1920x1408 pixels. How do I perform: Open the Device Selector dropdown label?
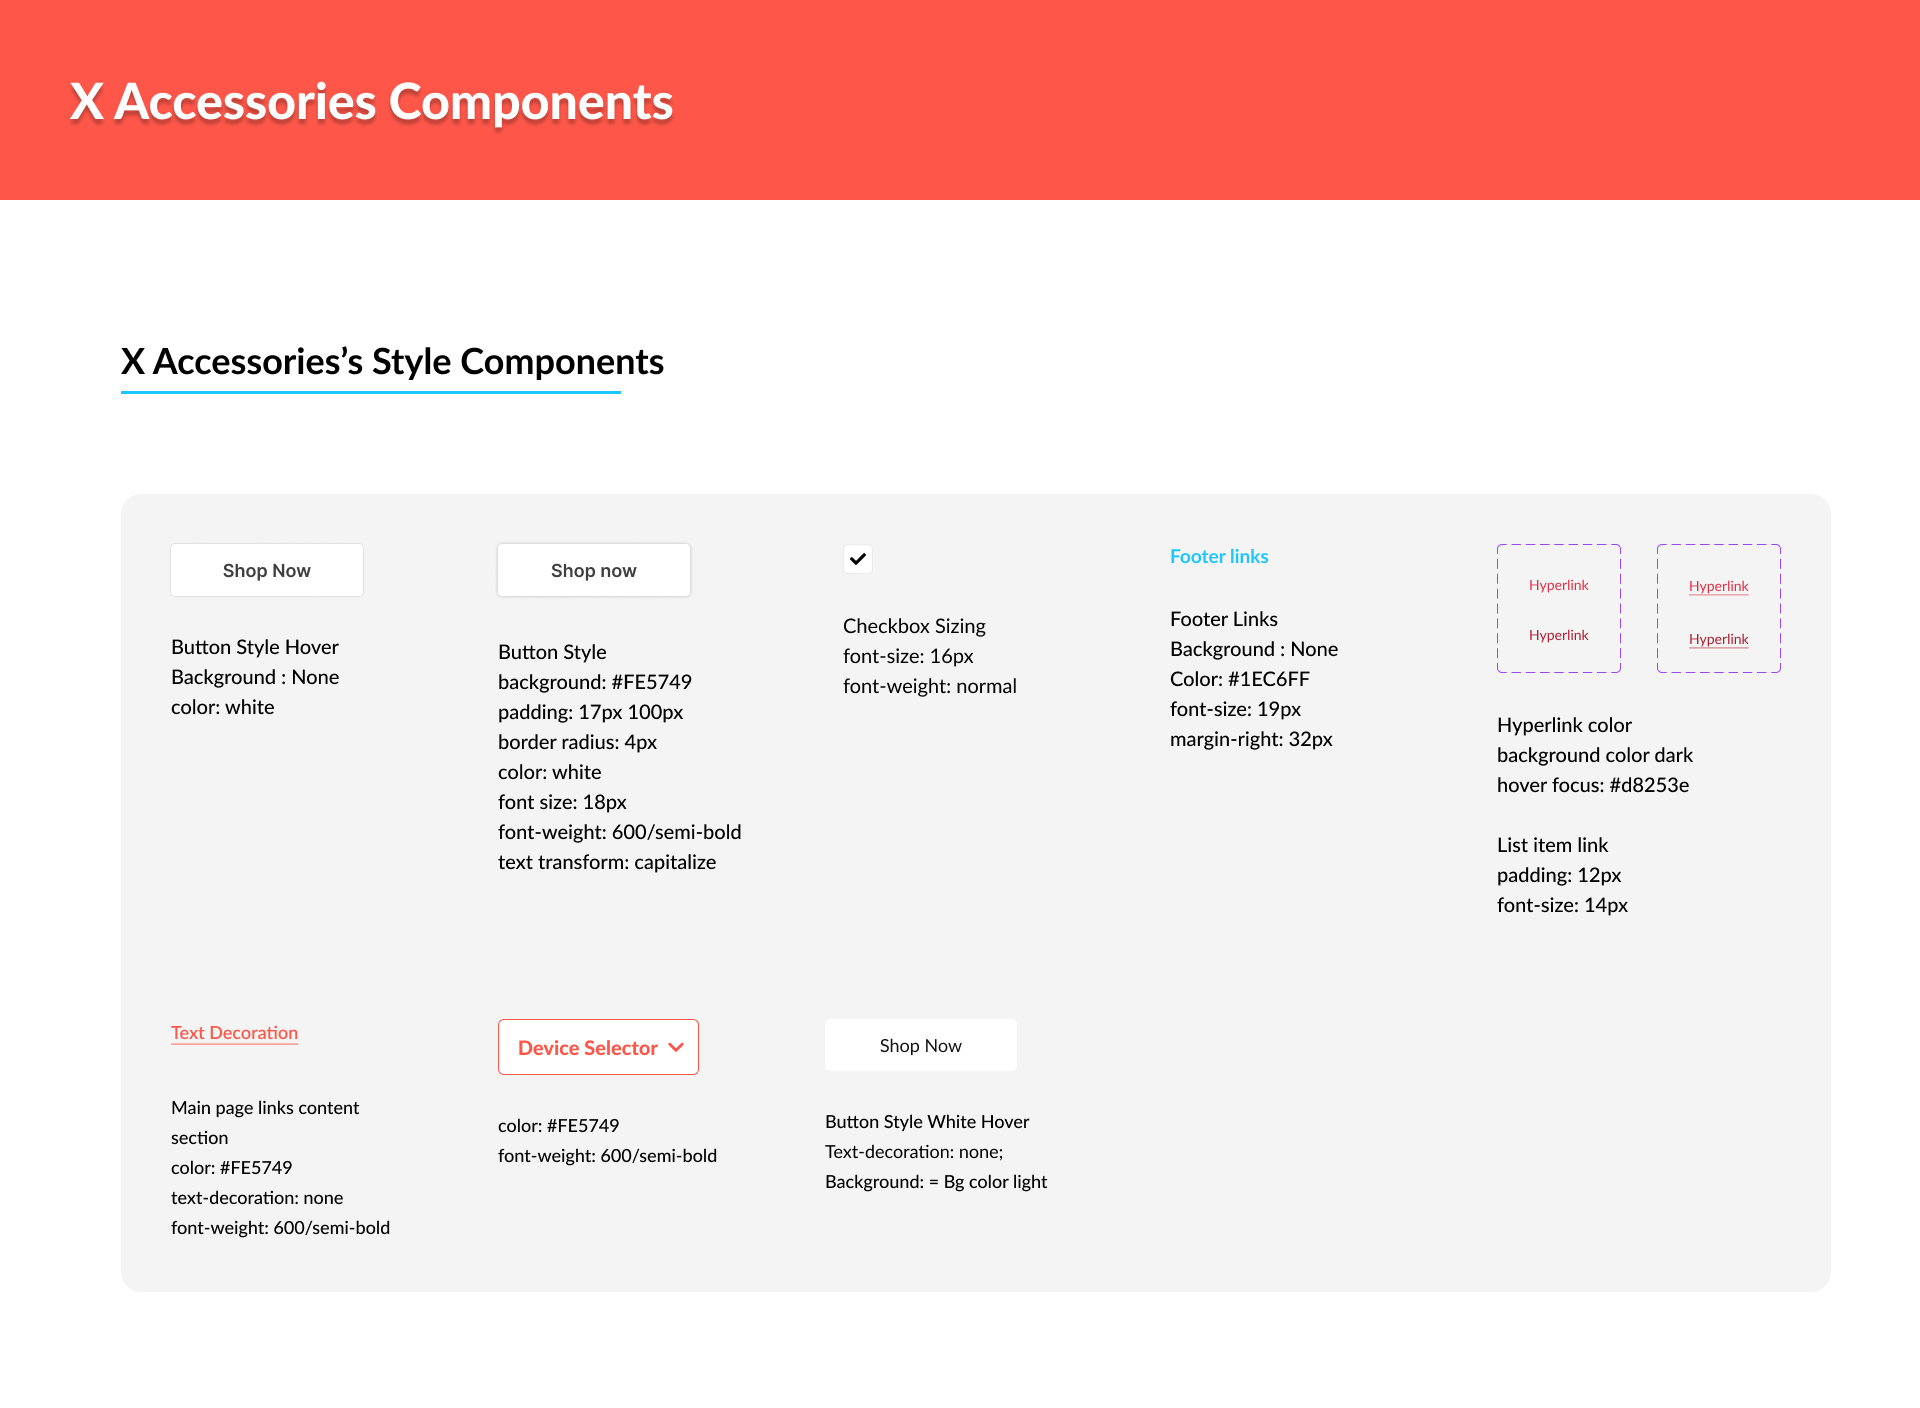[588, 1048]
